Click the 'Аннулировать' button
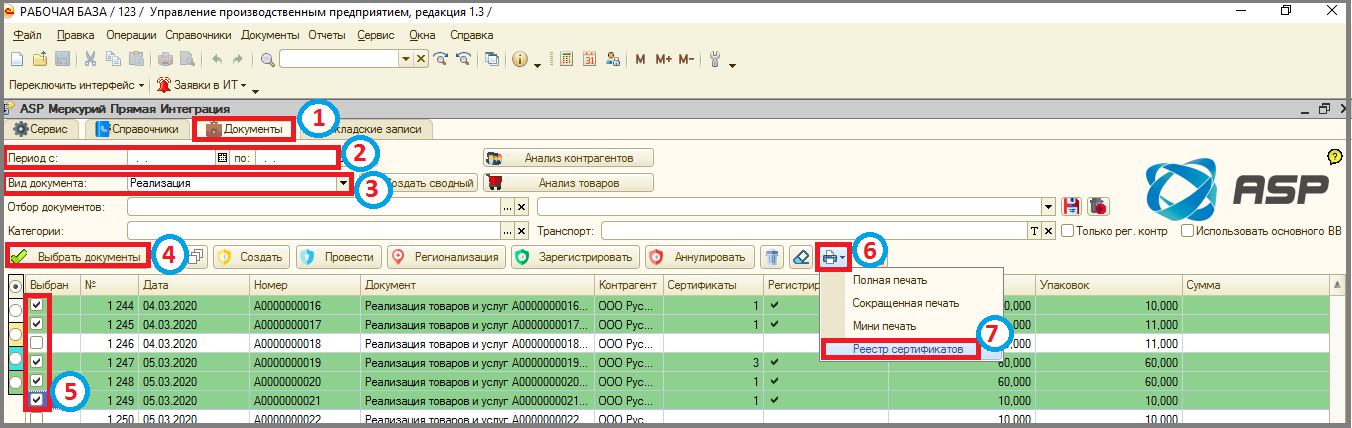 click(700, 257)
